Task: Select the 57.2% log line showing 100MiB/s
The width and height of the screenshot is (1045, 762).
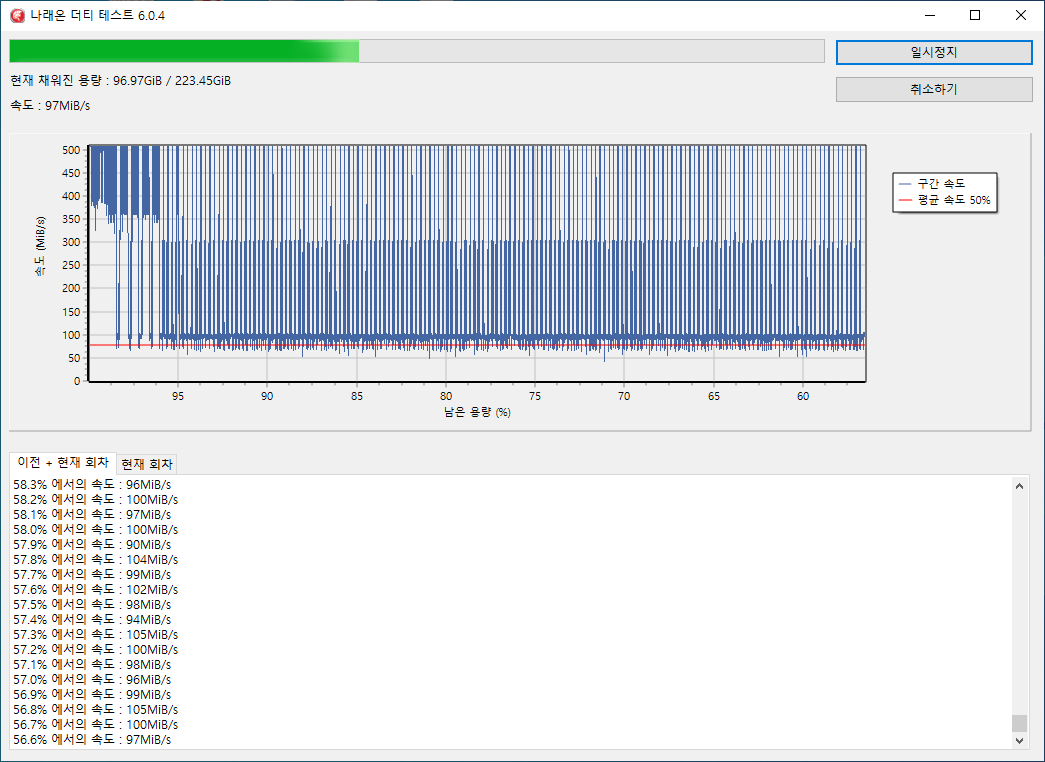Action: click(x=95, y=649)
